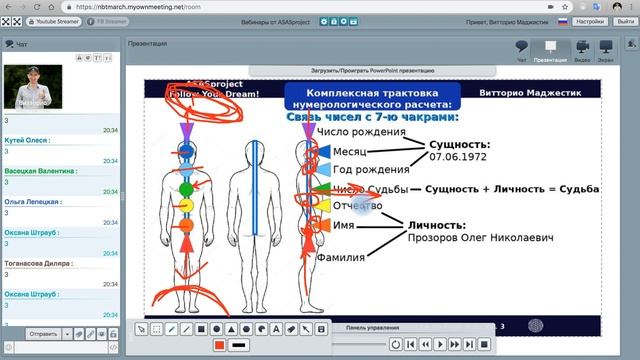The image size is (640, 360).
Task: Click presenter video thumbnail in chat
Action: coord(33,87)
